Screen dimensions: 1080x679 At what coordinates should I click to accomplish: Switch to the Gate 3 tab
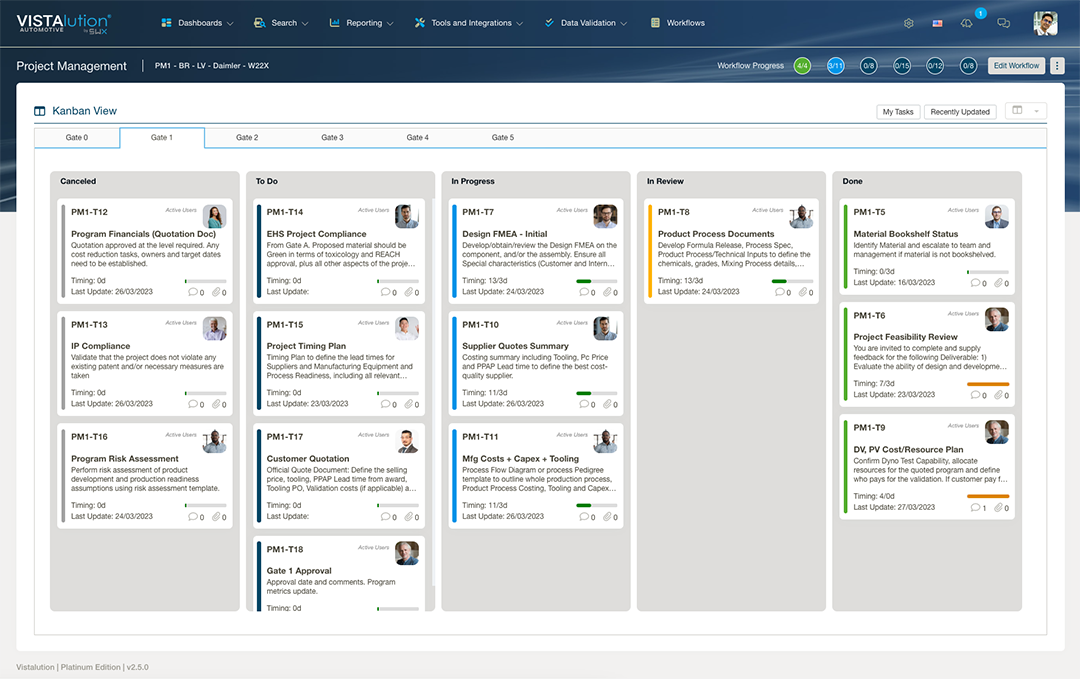pyautogui.click(x=332, y=138)
